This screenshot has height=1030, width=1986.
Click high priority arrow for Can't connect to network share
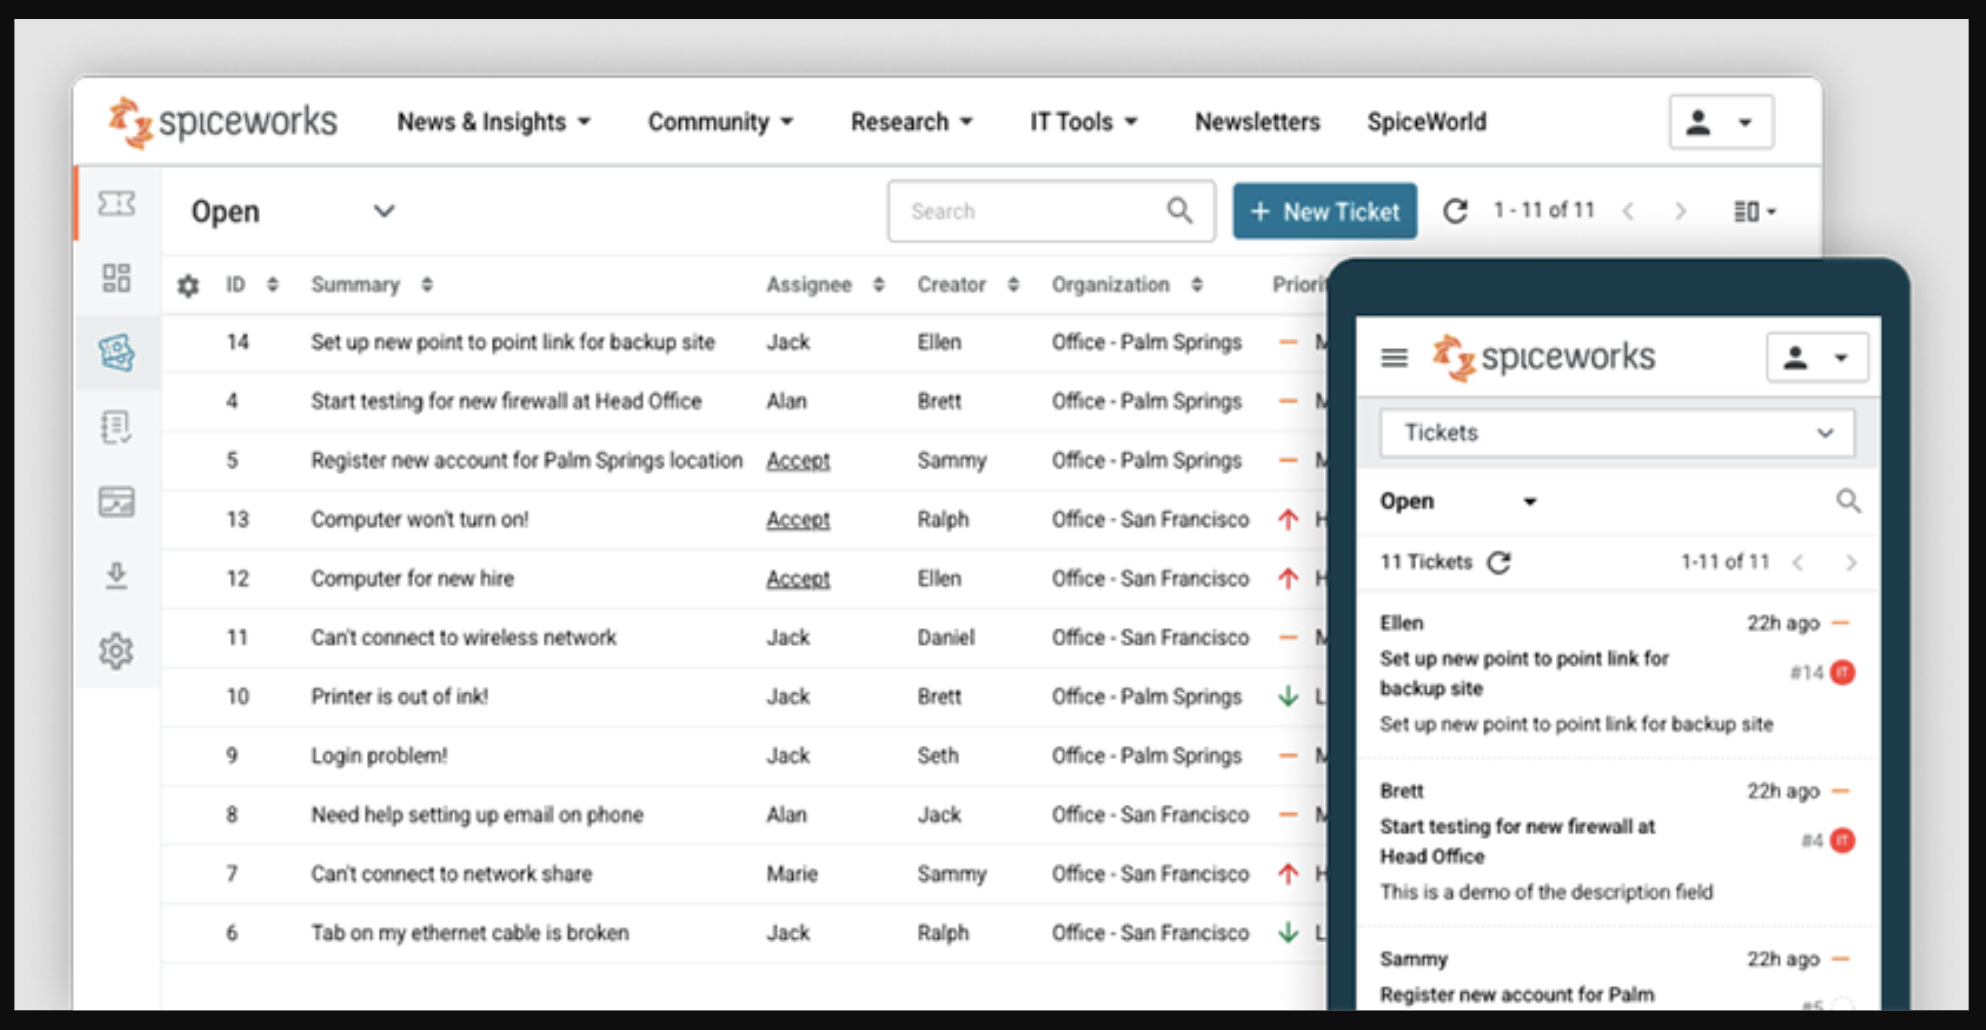[x=1288, y=873]
